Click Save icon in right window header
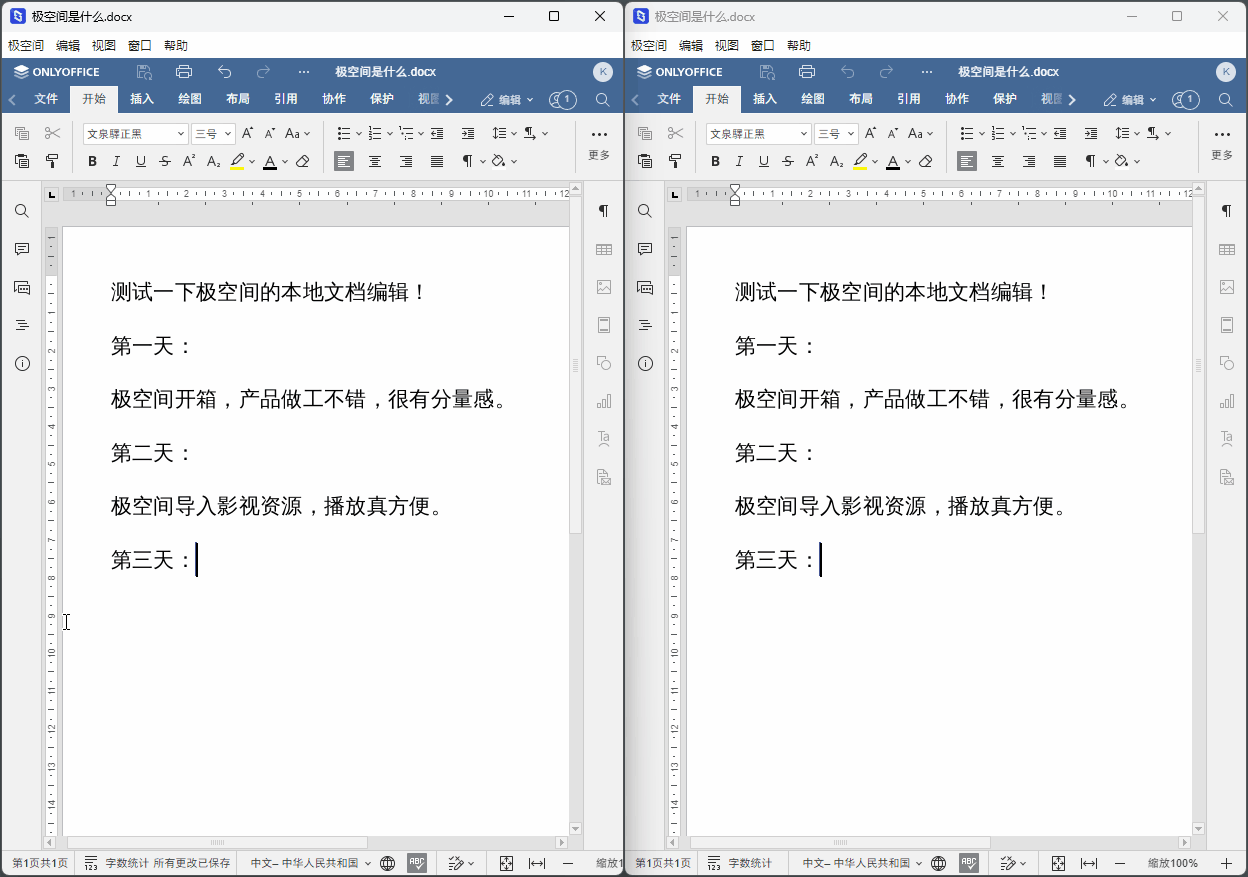The image size is (1248, 877). [x=767, y=72]
